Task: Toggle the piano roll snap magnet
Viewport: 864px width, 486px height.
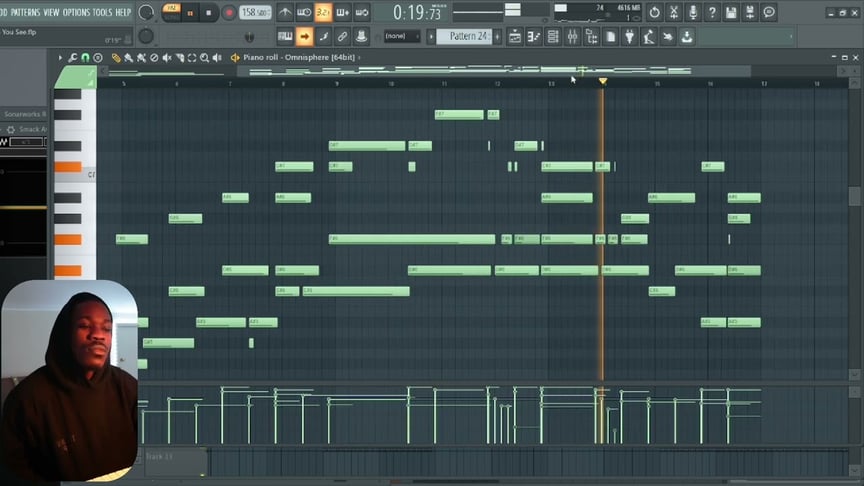Action: (x=85, y=57)
